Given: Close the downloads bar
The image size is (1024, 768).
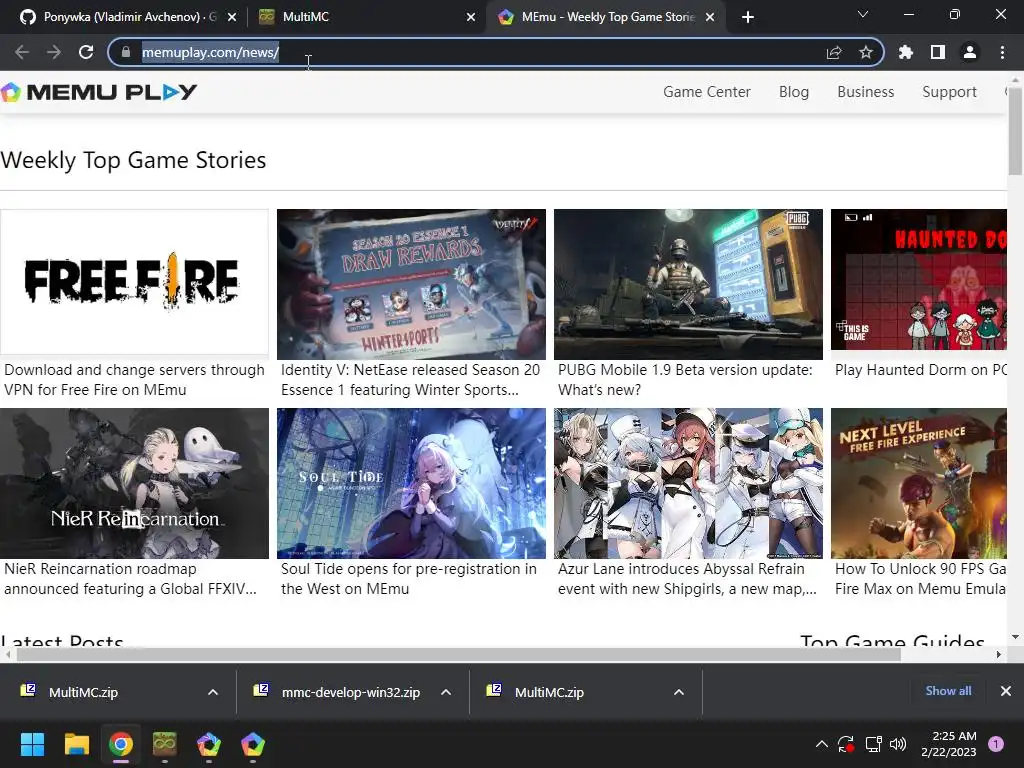Looking at the screenshot, I should (x=1006, y=691).
